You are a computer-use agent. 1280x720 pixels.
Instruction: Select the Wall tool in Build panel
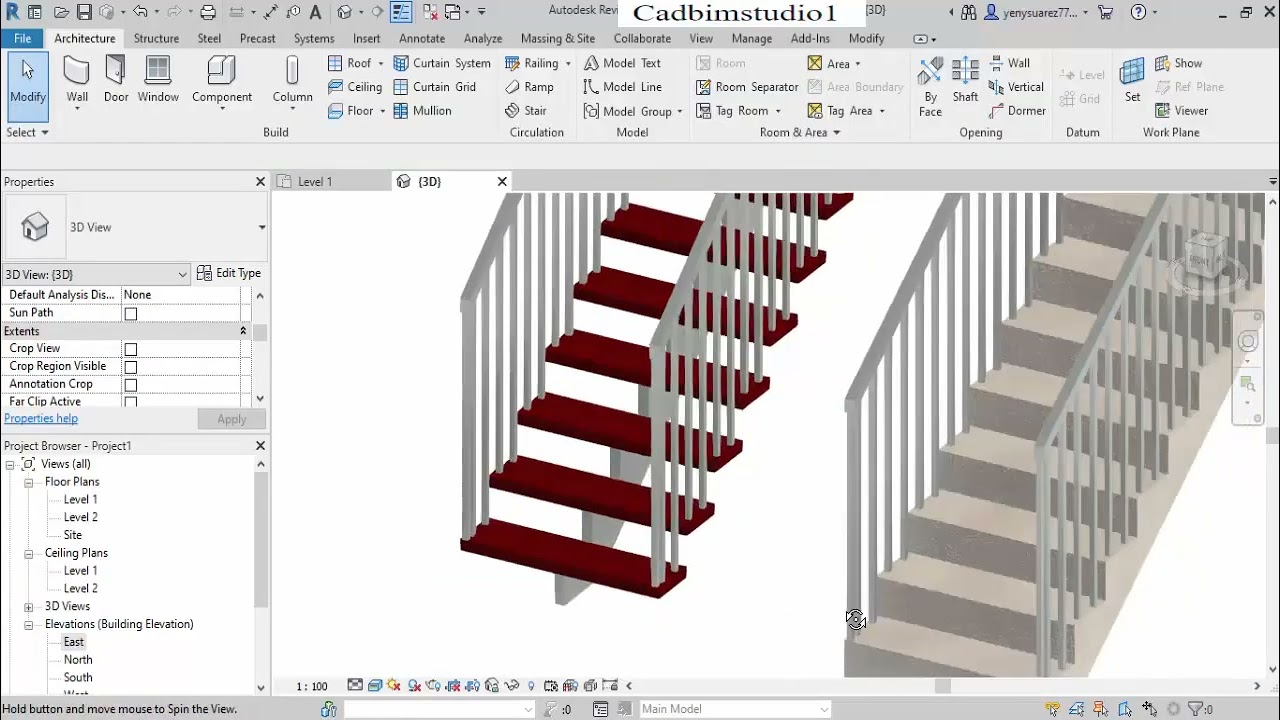pyautogui.click(x=77, y=82)
